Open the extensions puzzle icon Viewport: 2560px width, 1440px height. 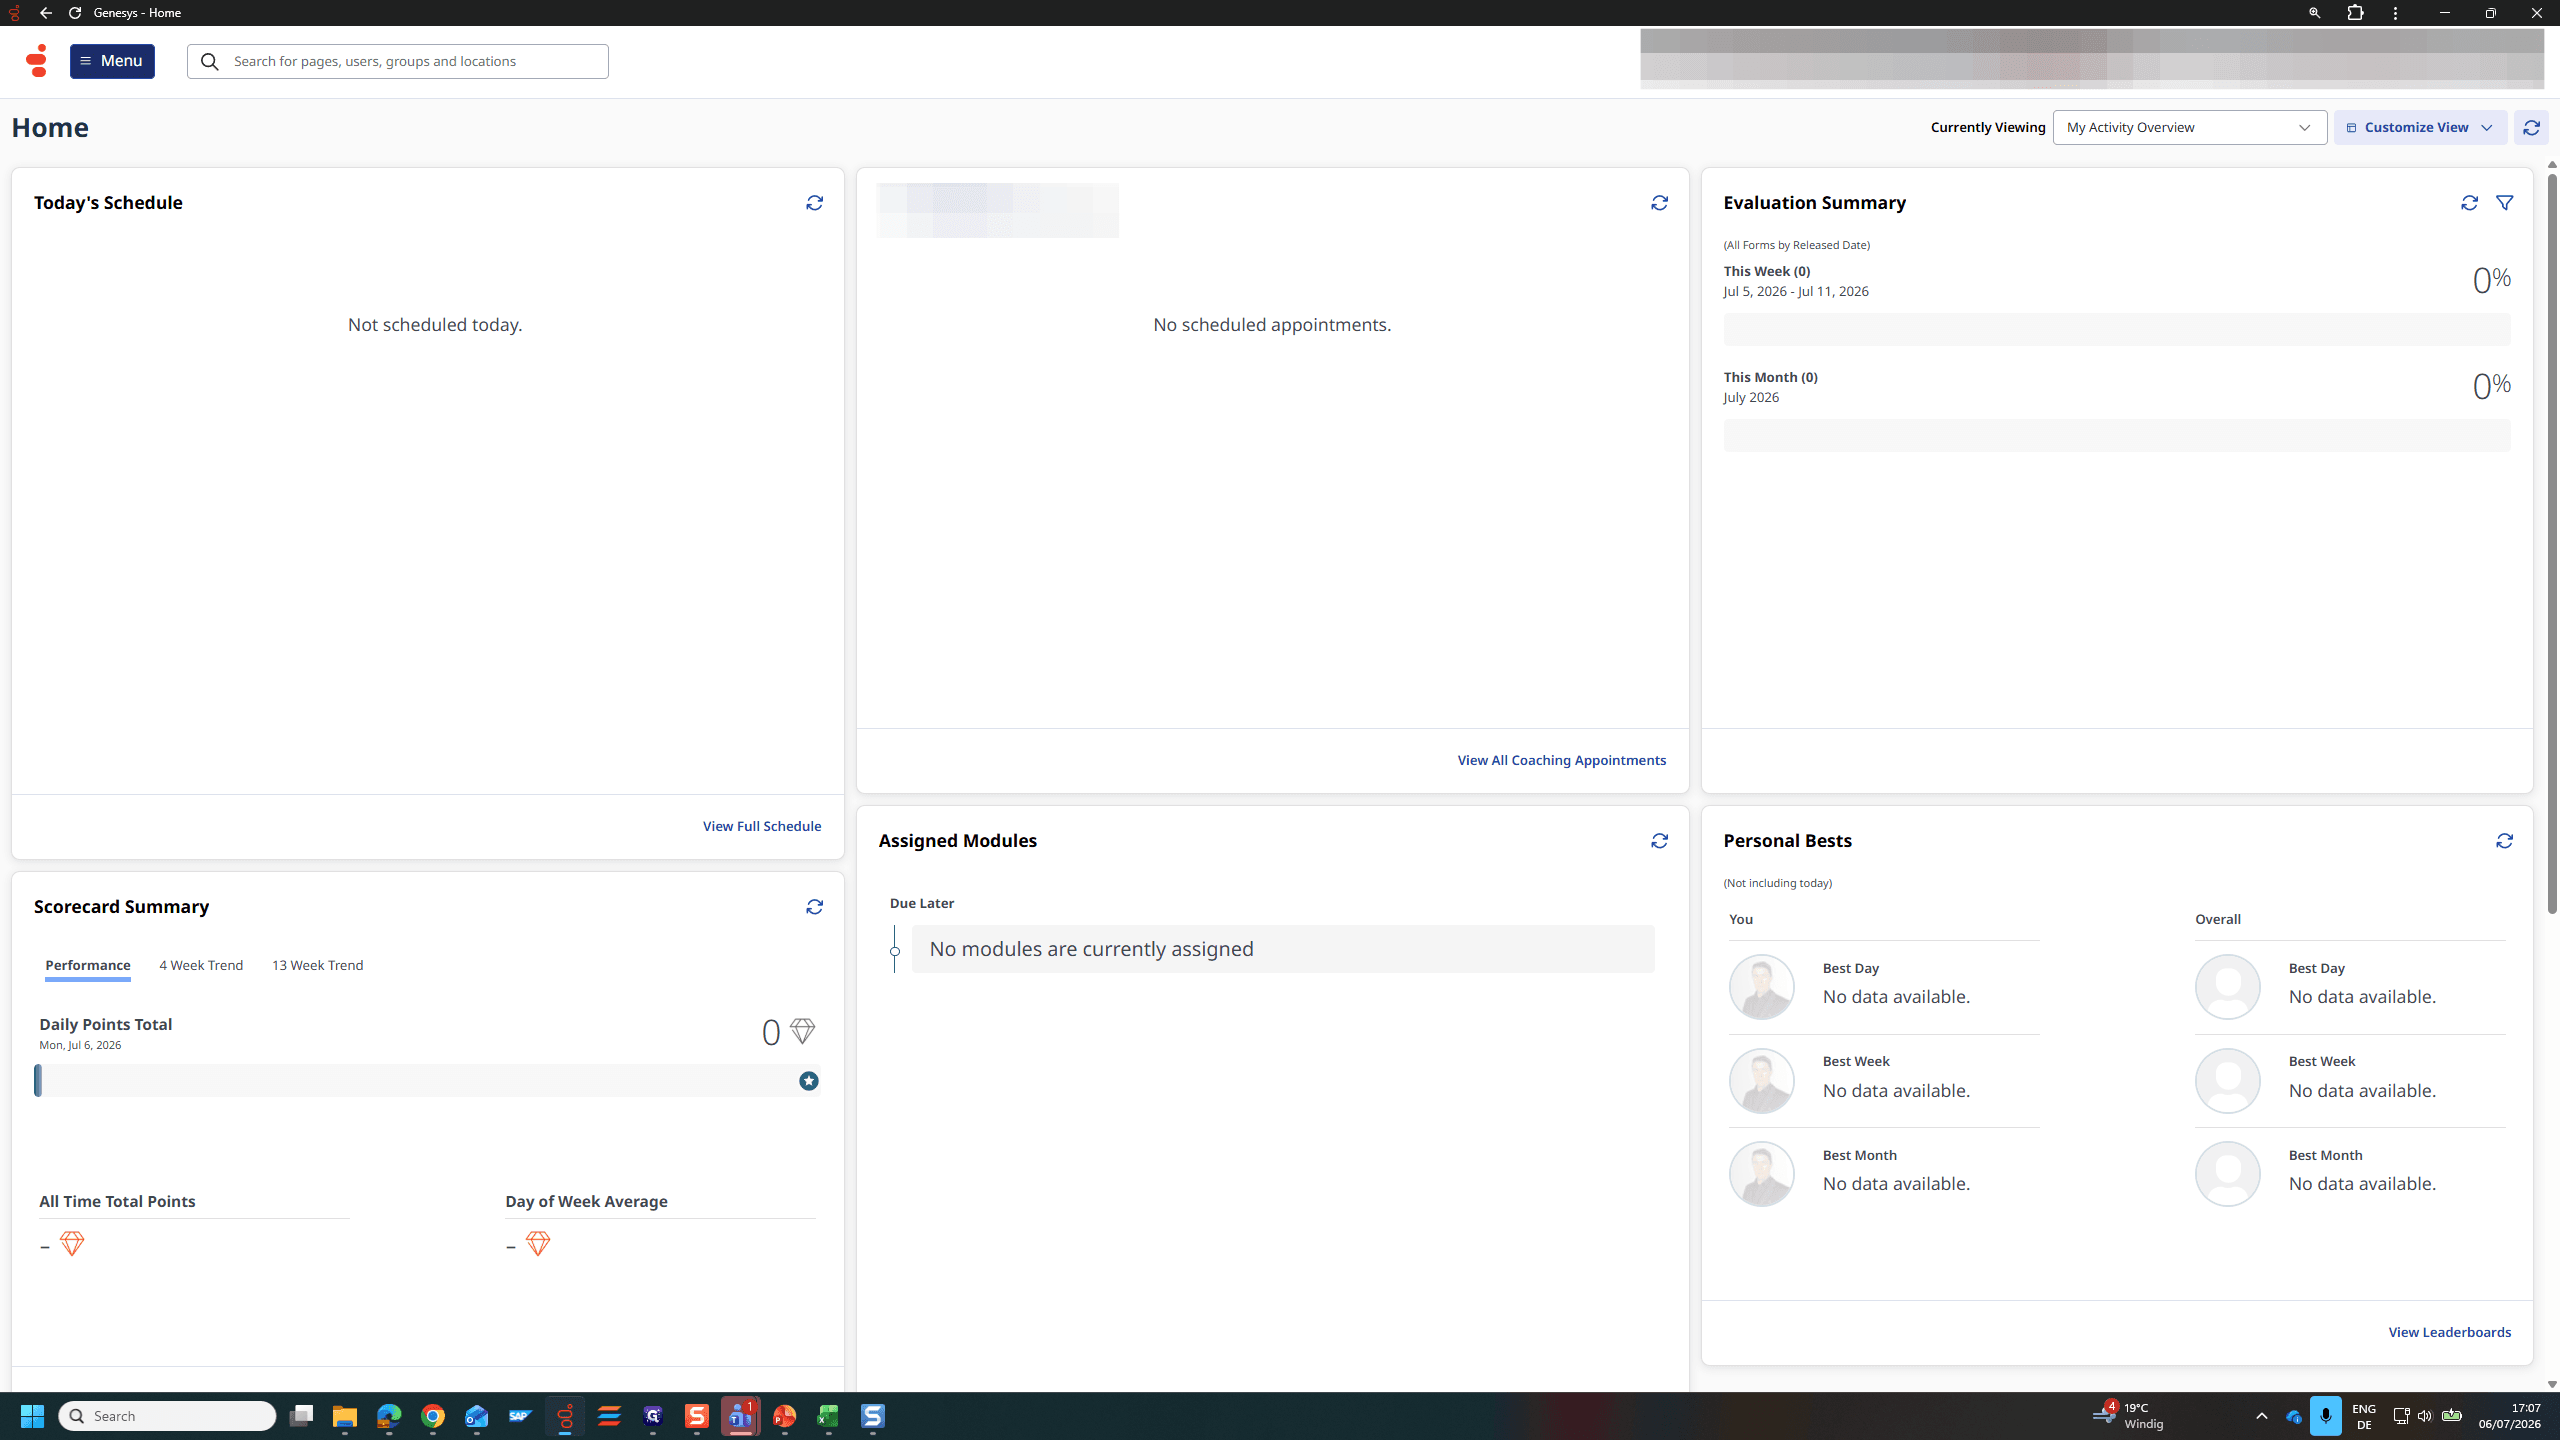(2356, 13)
